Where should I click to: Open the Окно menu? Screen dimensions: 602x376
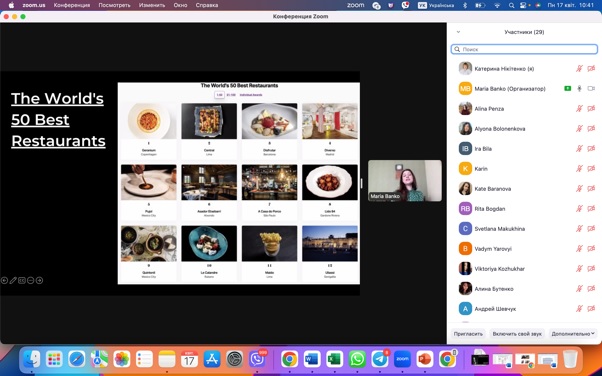pyautogui.click(x=180, y=5)
